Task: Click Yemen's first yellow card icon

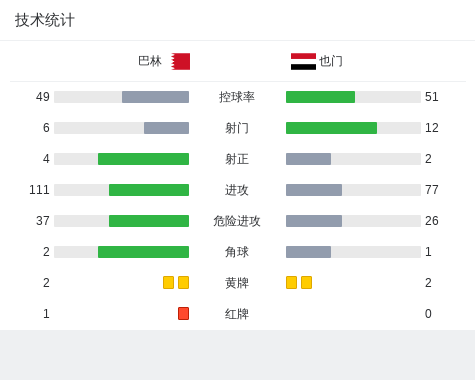Action: [x=291, y=282]
